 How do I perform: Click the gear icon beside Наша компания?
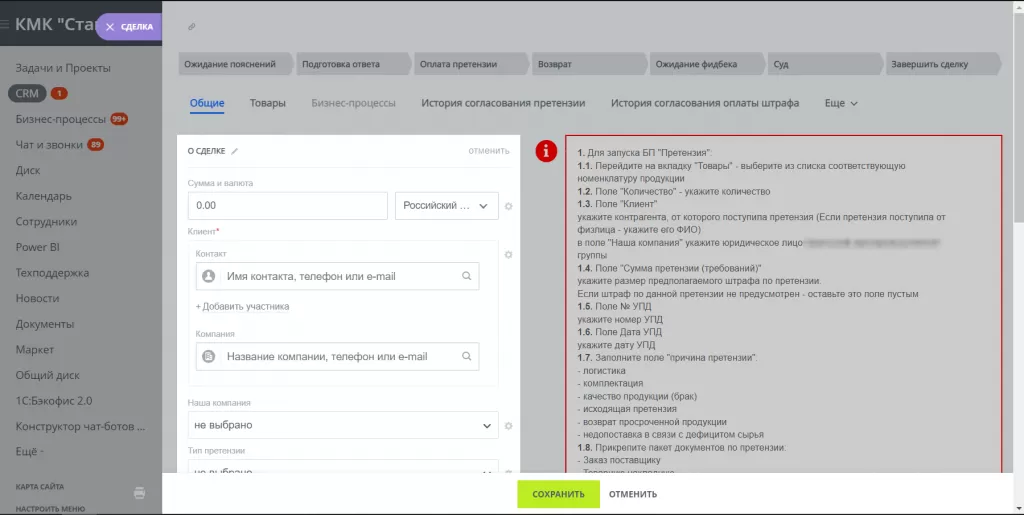508,426
